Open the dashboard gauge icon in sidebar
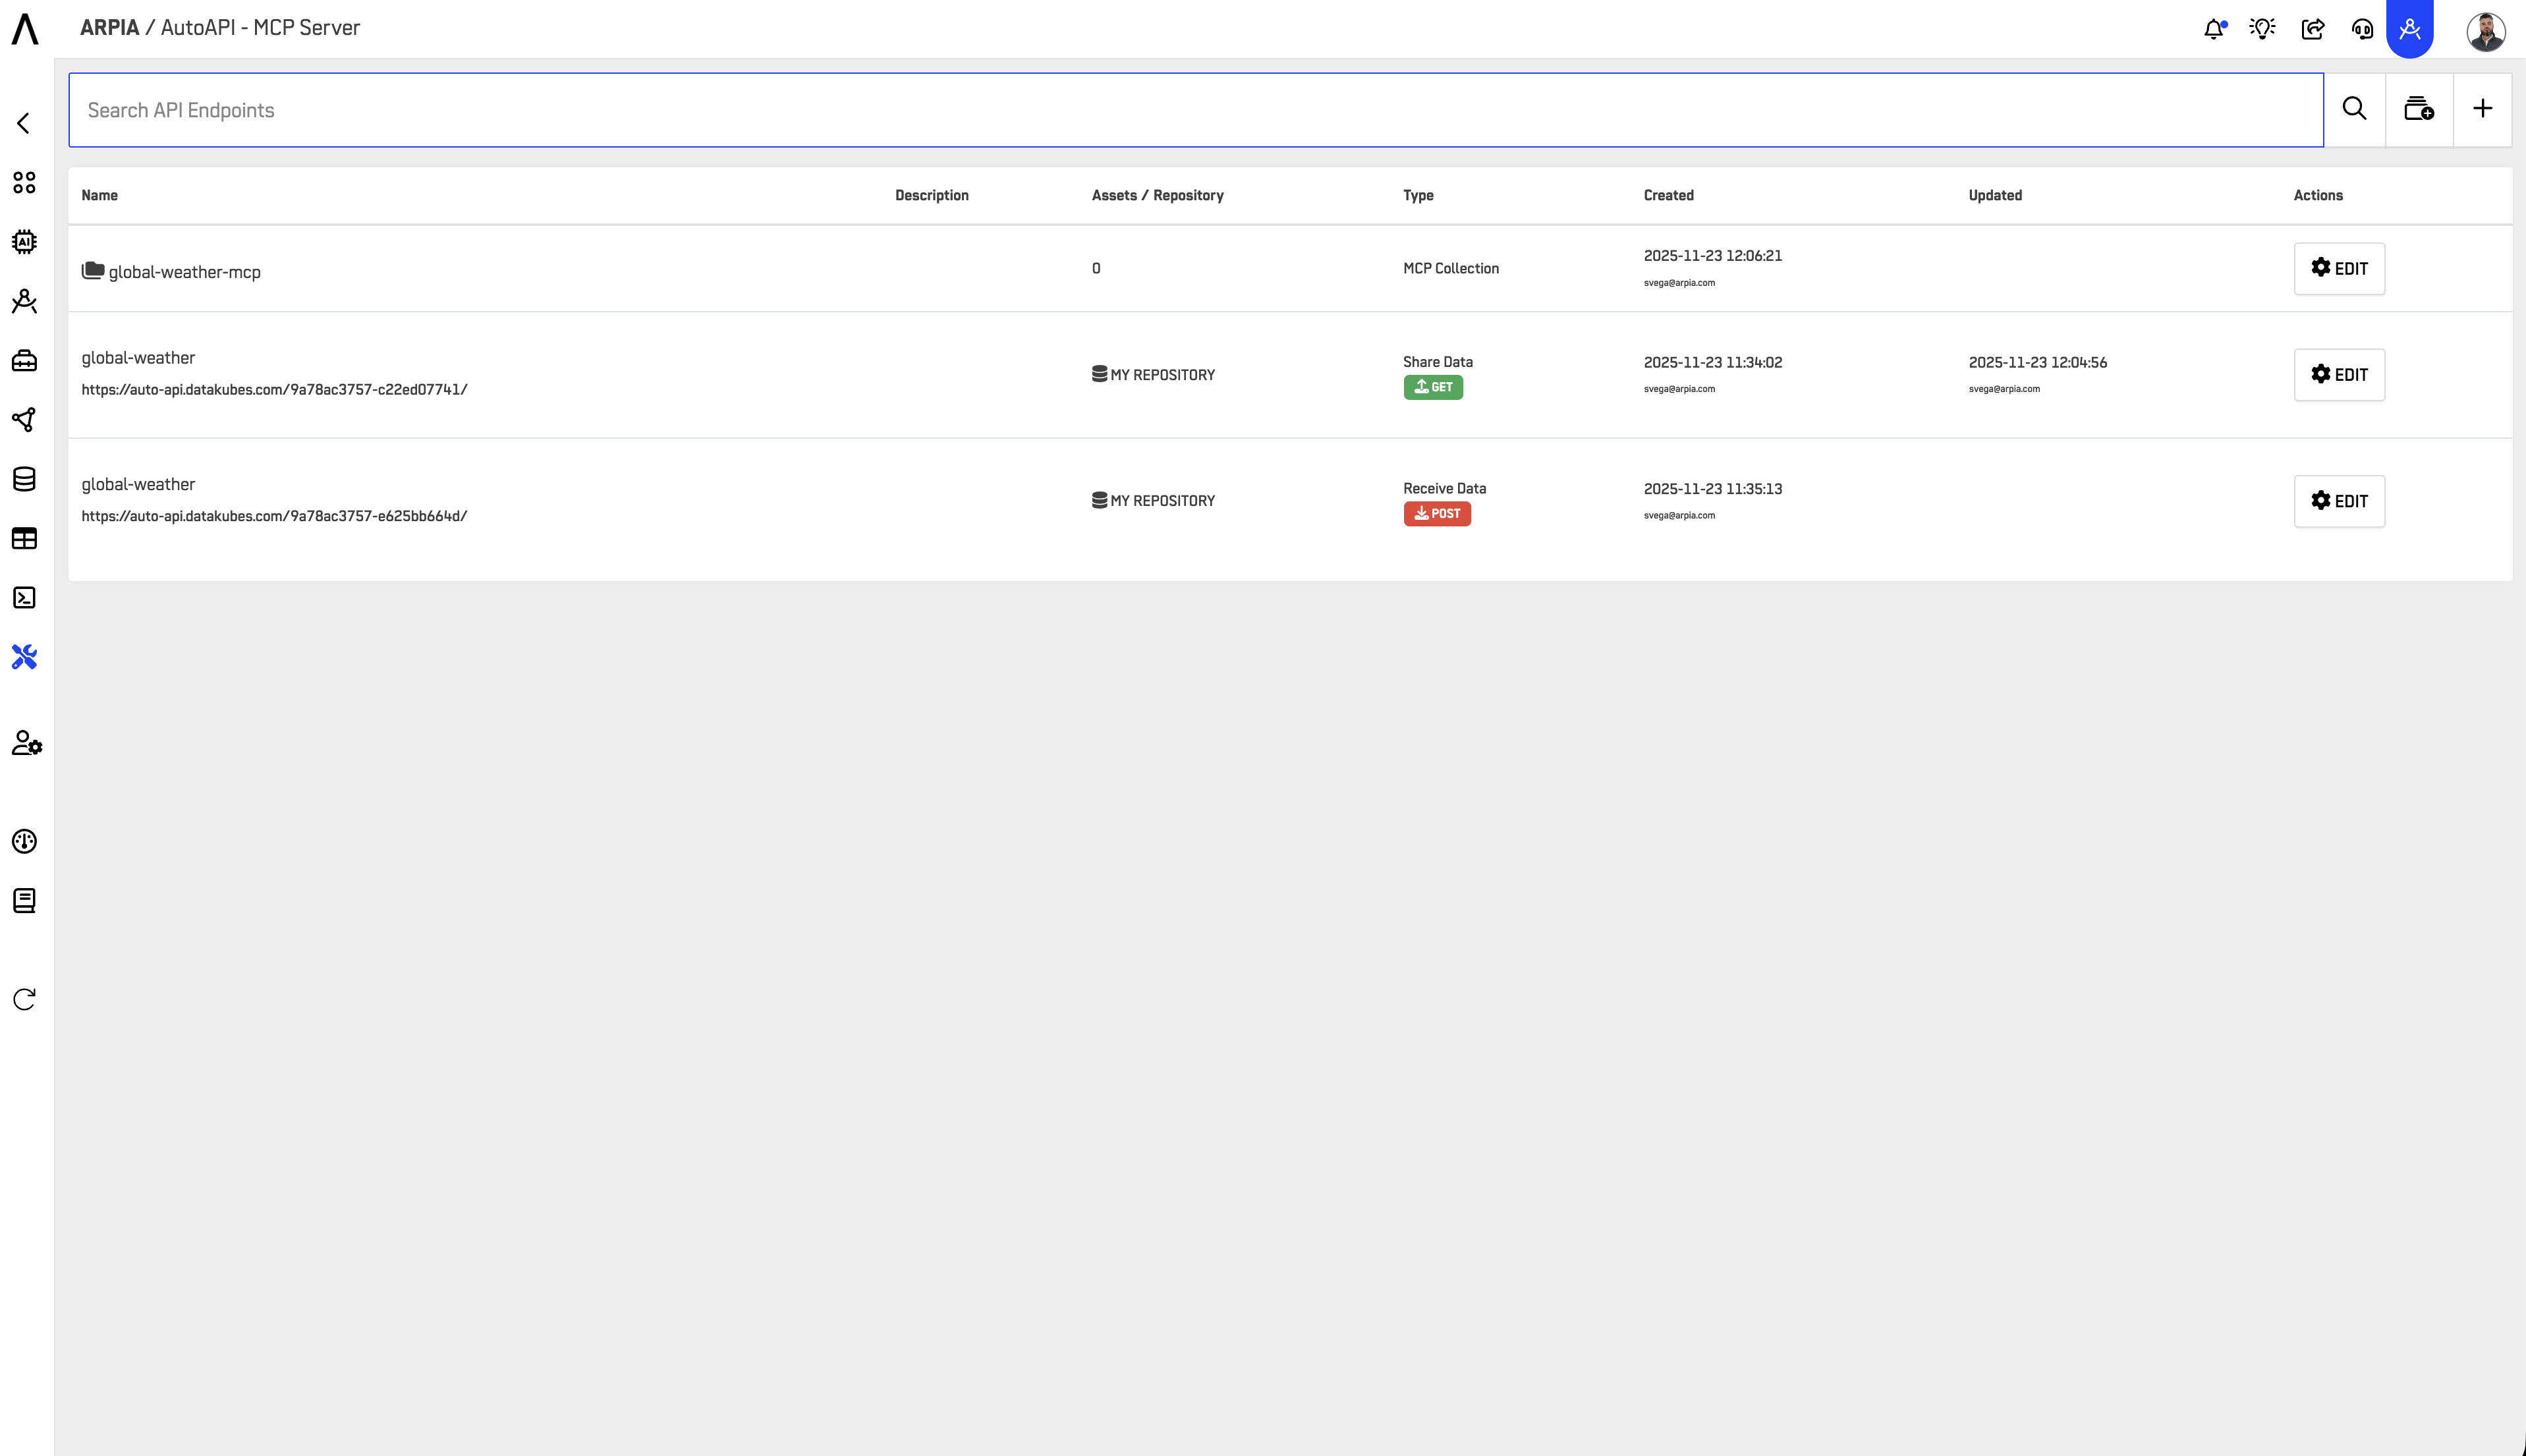Viewport: 2526px width, 1456px height. tap(23, 841)
